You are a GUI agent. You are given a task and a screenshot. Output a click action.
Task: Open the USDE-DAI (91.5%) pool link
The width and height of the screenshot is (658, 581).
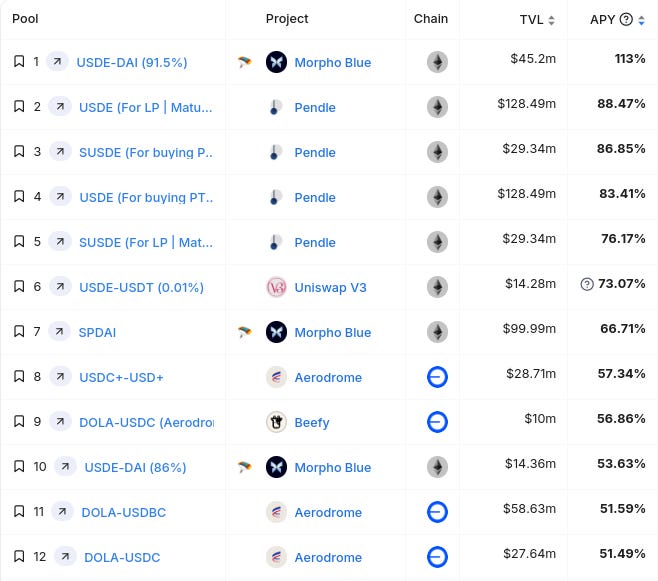[132, 63]
